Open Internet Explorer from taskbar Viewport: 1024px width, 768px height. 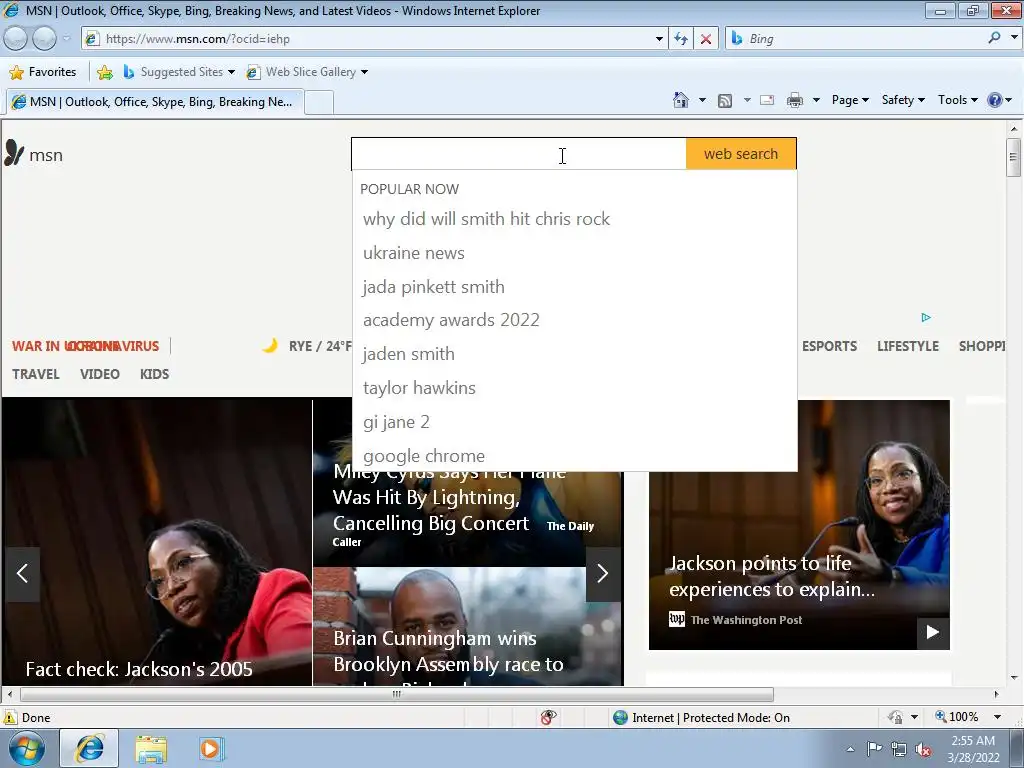(x=89, y=749)
